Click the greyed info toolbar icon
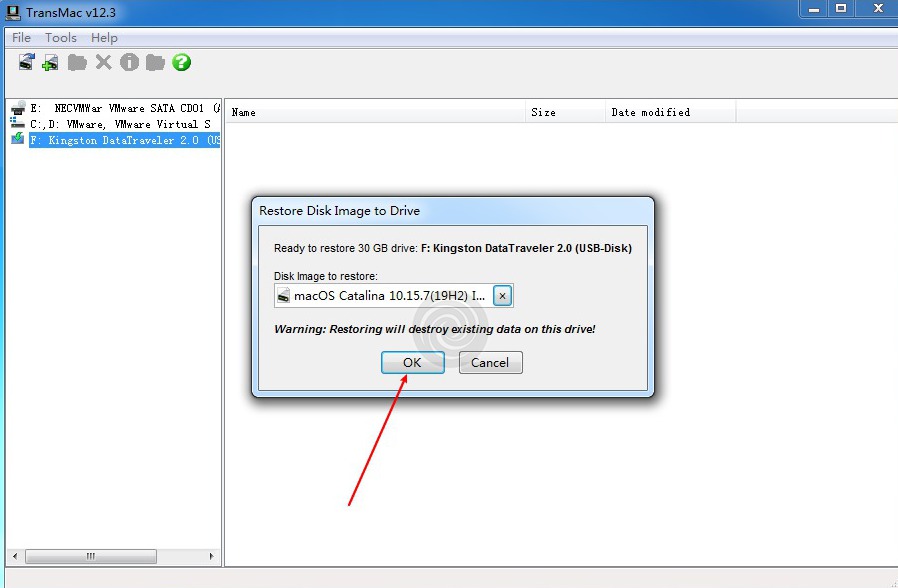Viewport: 898px width, 588px height. (x=129, y=62)
